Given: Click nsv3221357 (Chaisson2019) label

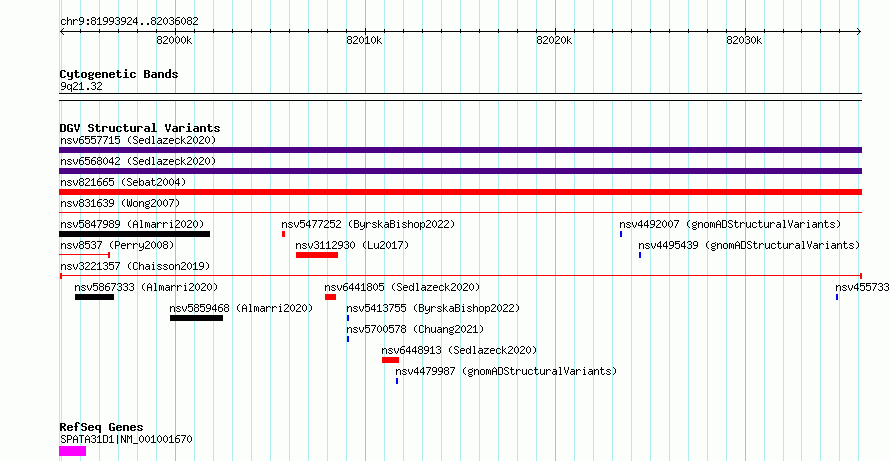Looking at the screenshot, I should point(135,266).
